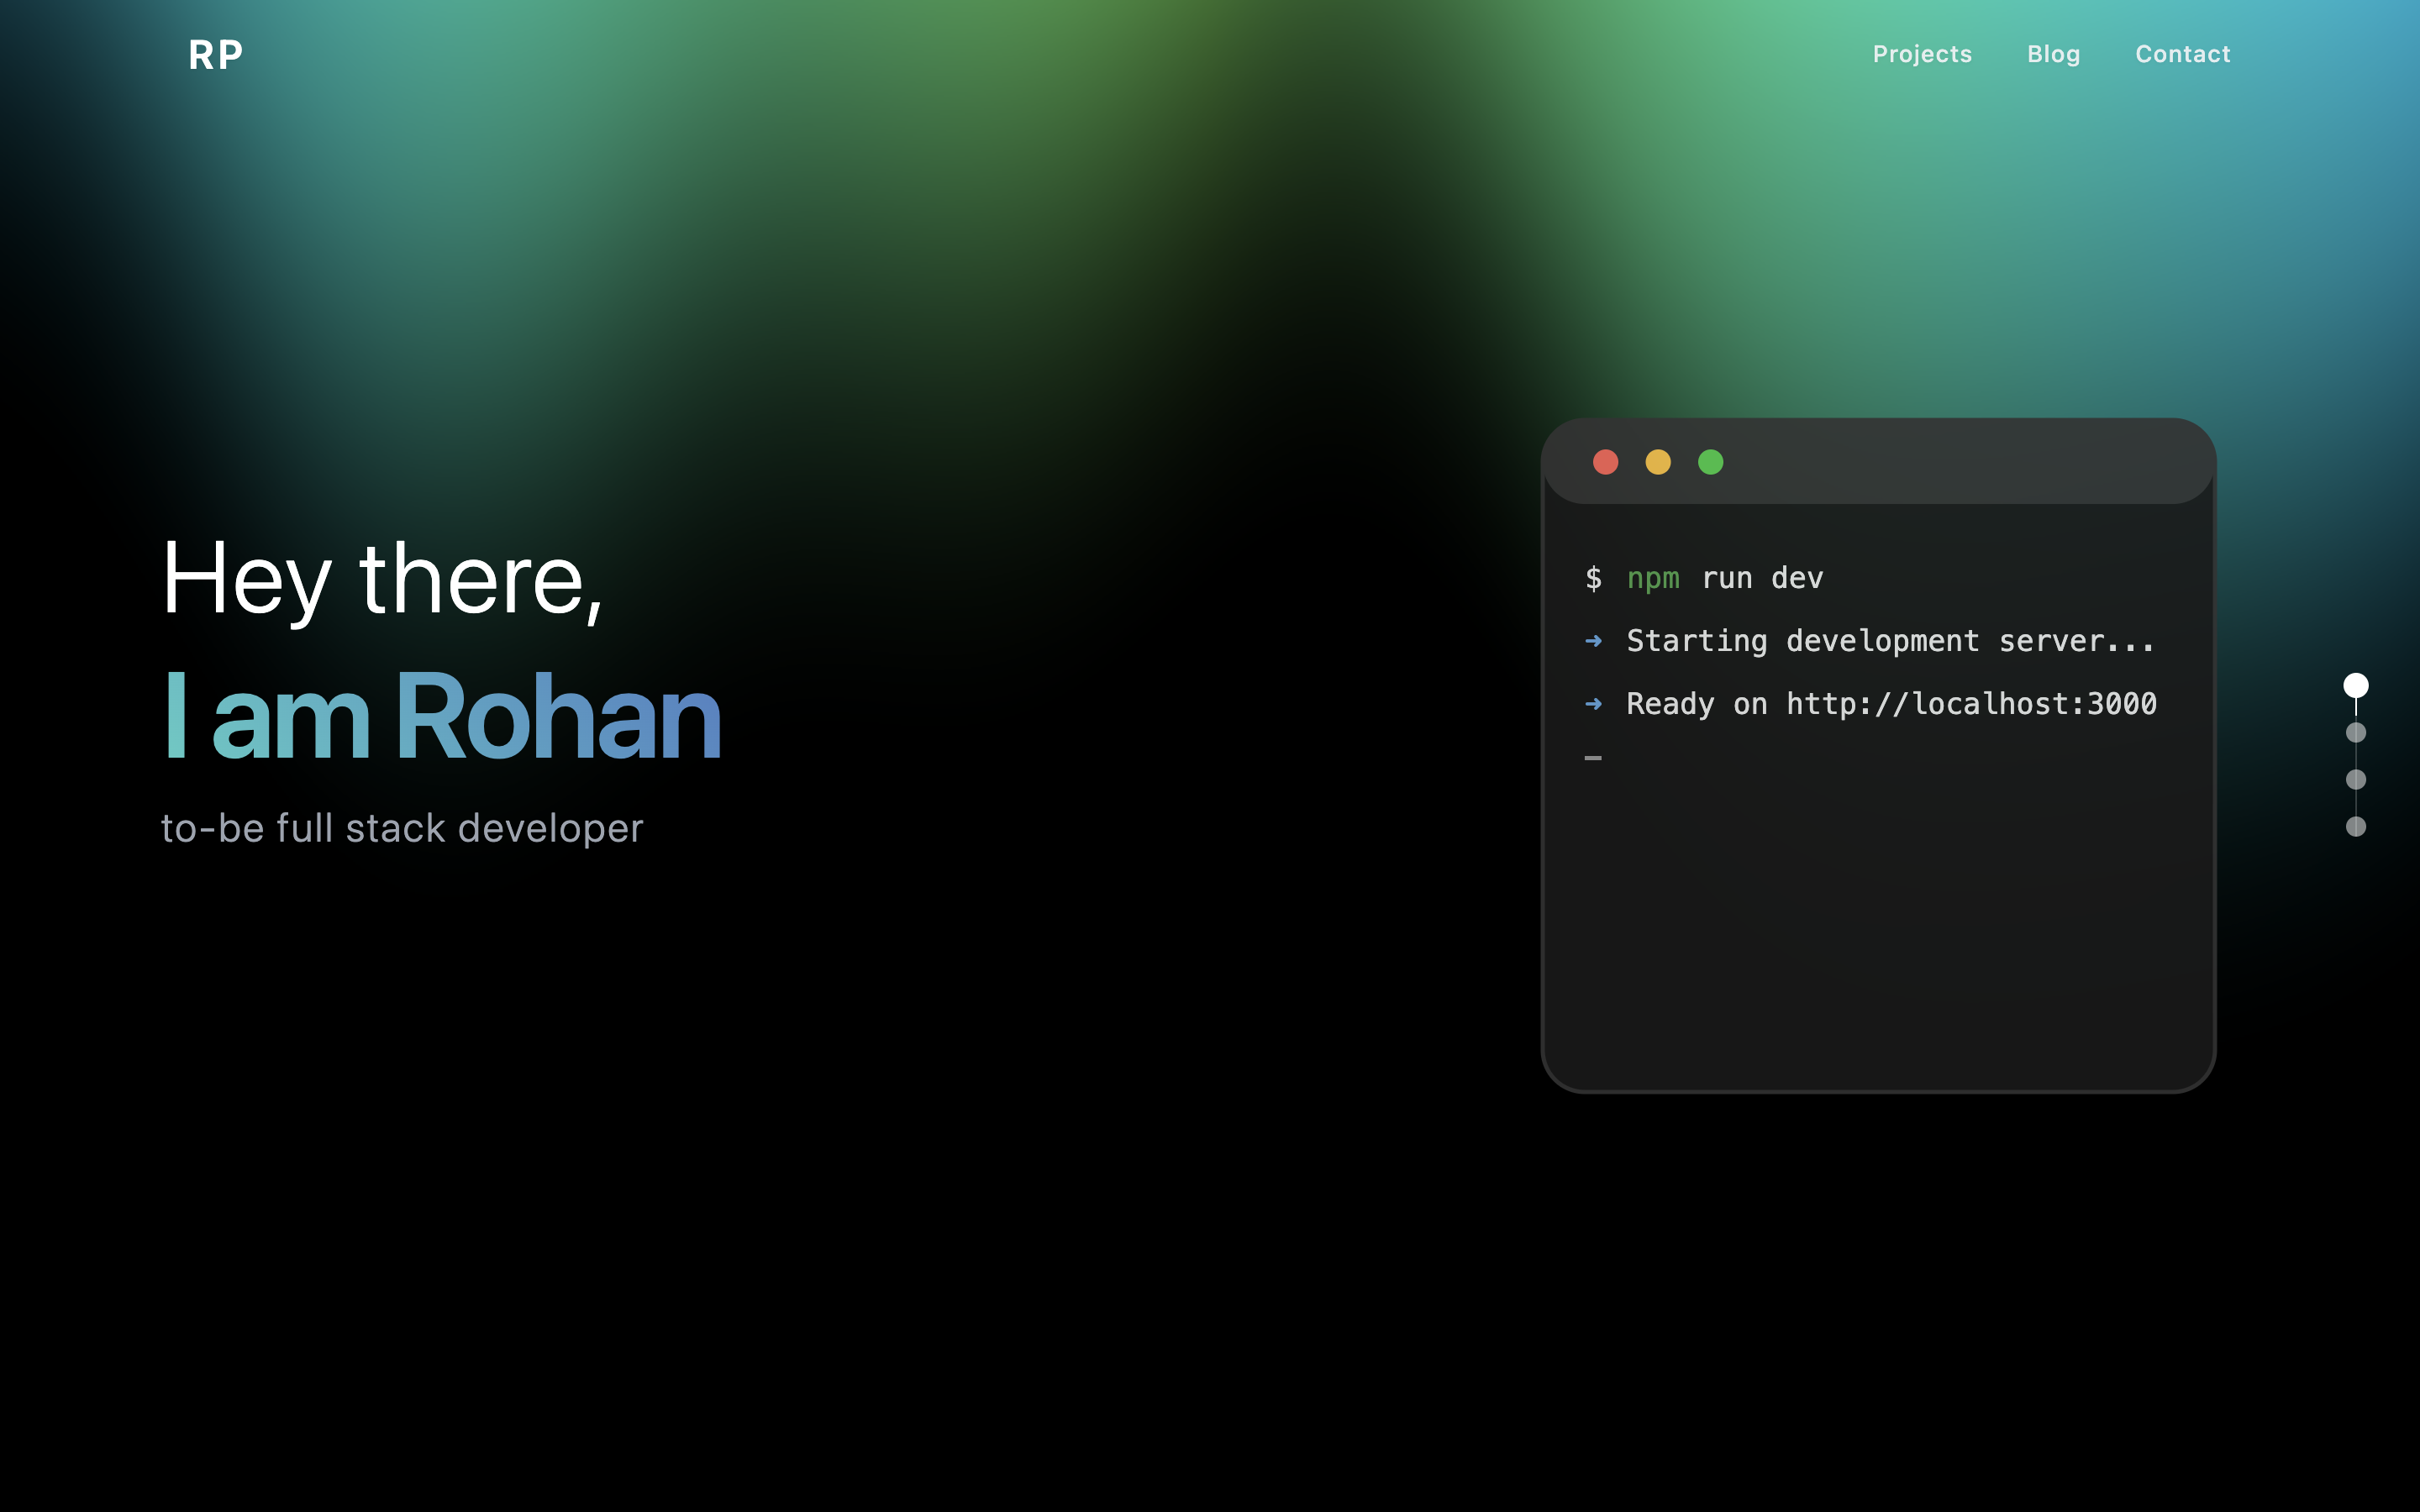This screenshot has width=2420, height=1512.
Task: Select the first (active) section dot
Action: pyautogui.click(x=2356, y=685)
